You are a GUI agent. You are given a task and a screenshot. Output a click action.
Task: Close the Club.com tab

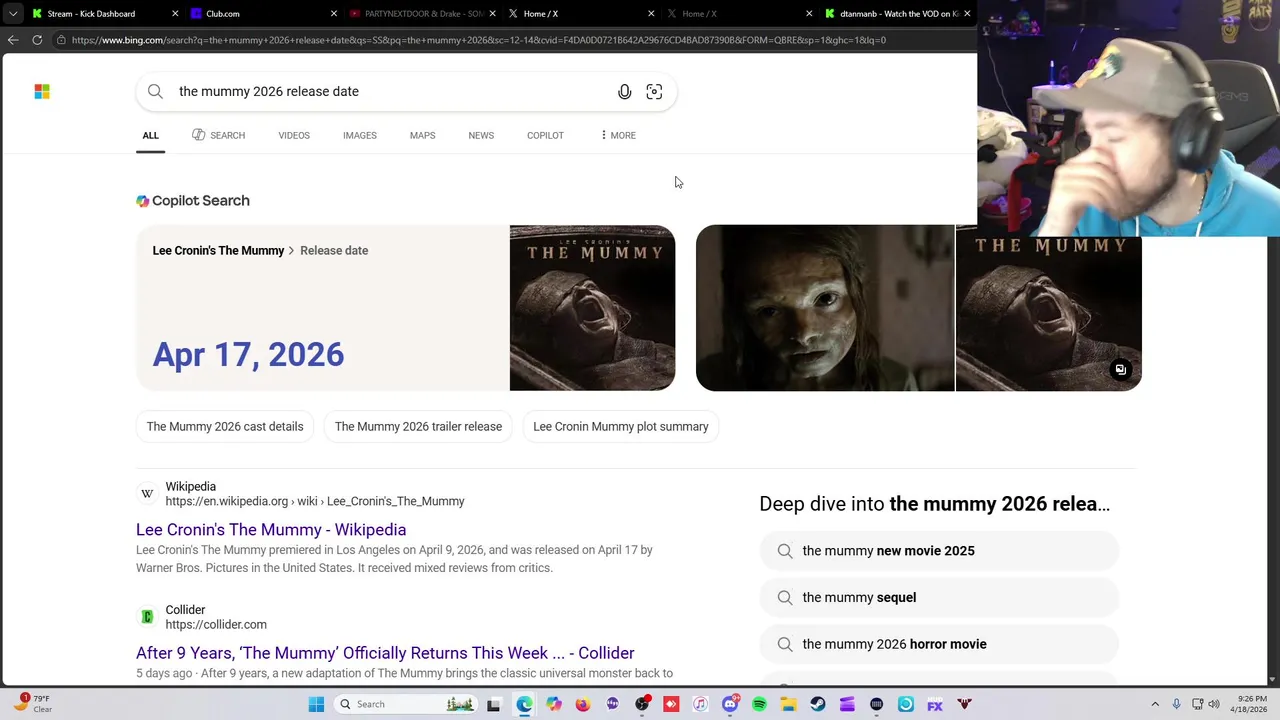334,14
